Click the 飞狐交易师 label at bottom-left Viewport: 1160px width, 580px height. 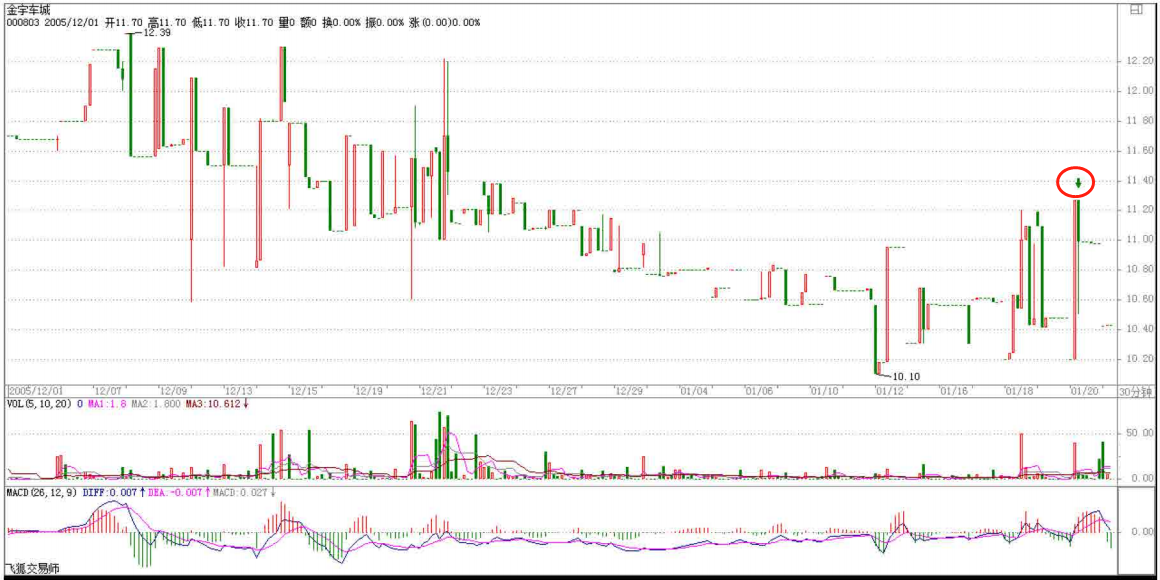(33, 569)
